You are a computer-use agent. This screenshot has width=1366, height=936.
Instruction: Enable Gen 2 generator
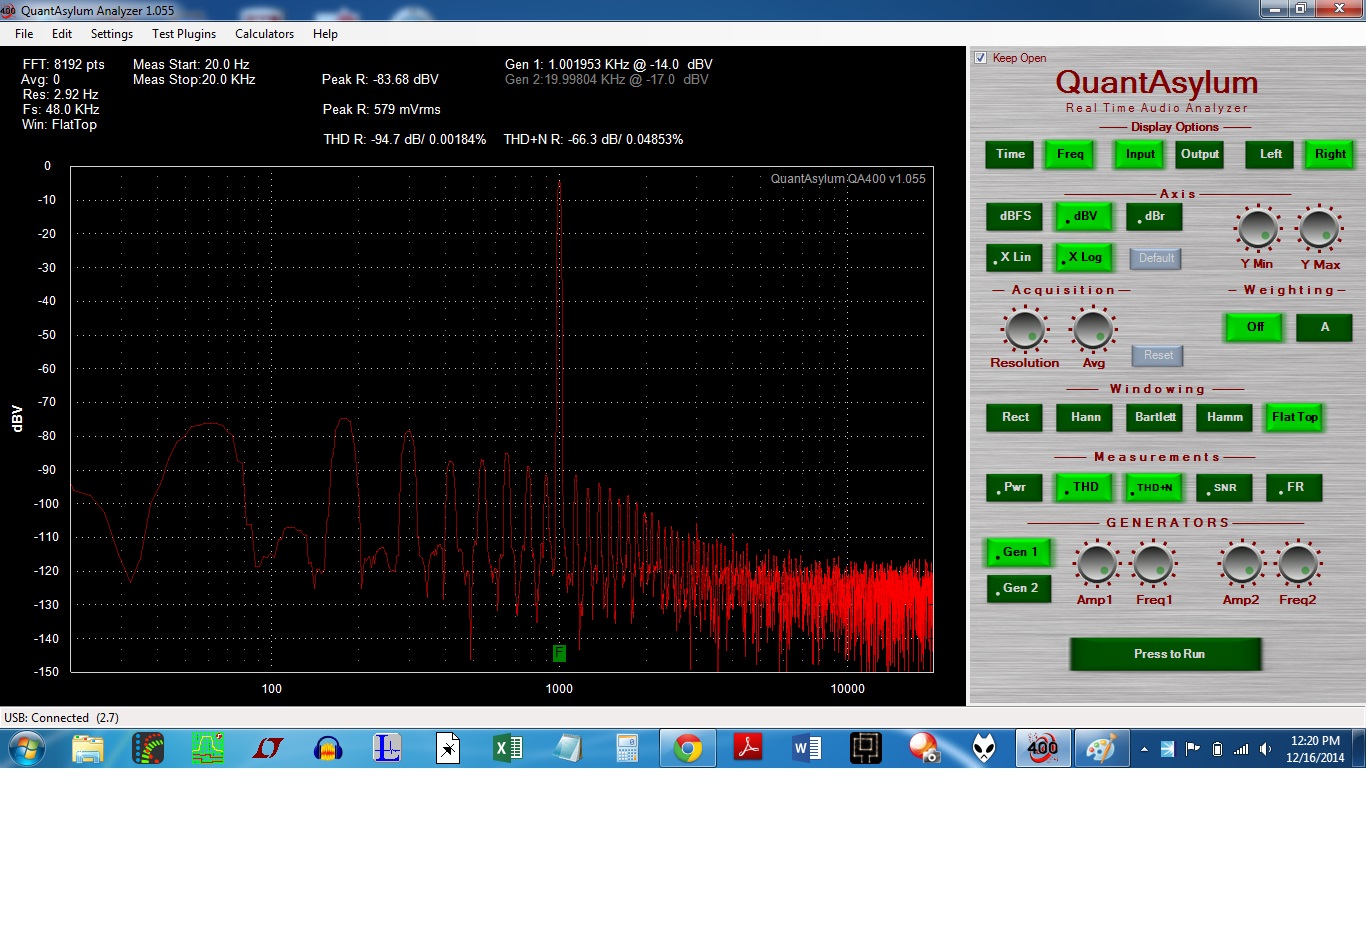(1019, 588)
